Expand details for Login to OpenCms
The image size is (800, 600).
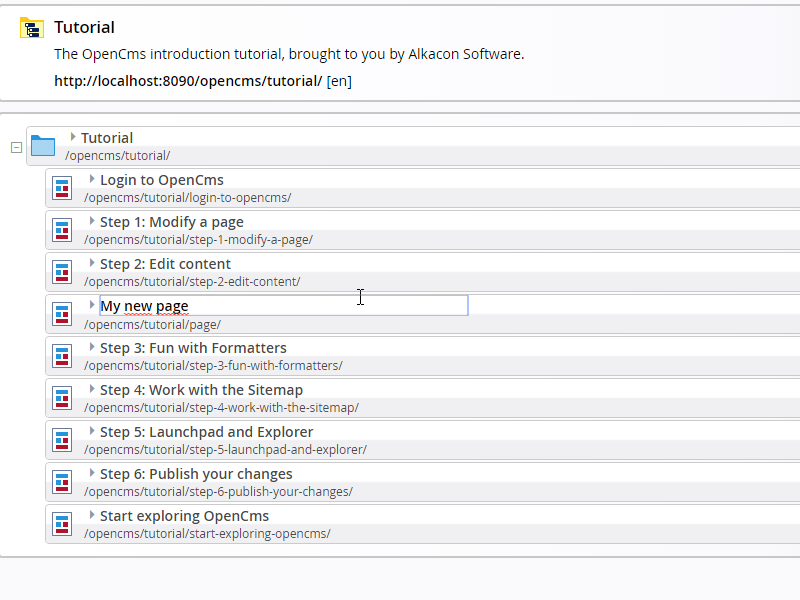tap(91, 179)
